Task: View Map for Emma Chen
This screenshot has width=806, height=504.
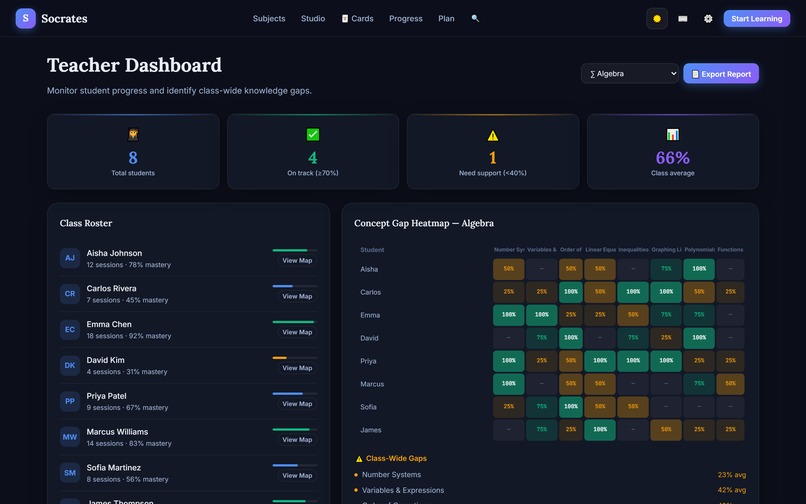Action: click(297, 332)
